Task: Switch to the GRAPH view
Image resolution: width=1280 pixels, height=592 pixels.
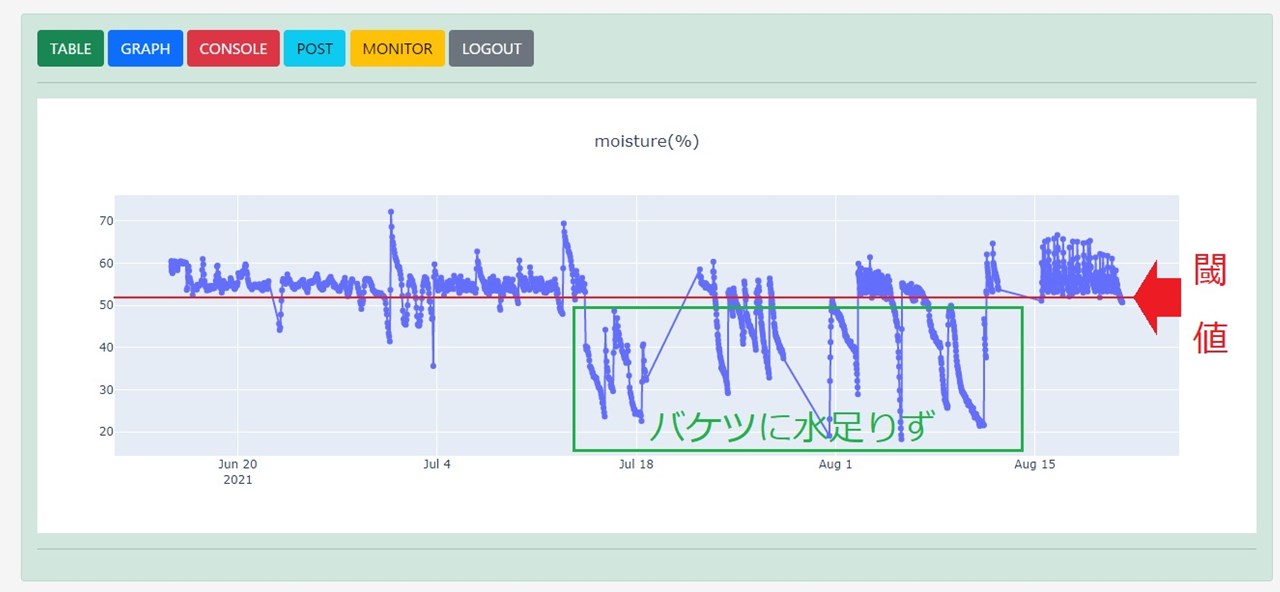Action: coord(145,48)
